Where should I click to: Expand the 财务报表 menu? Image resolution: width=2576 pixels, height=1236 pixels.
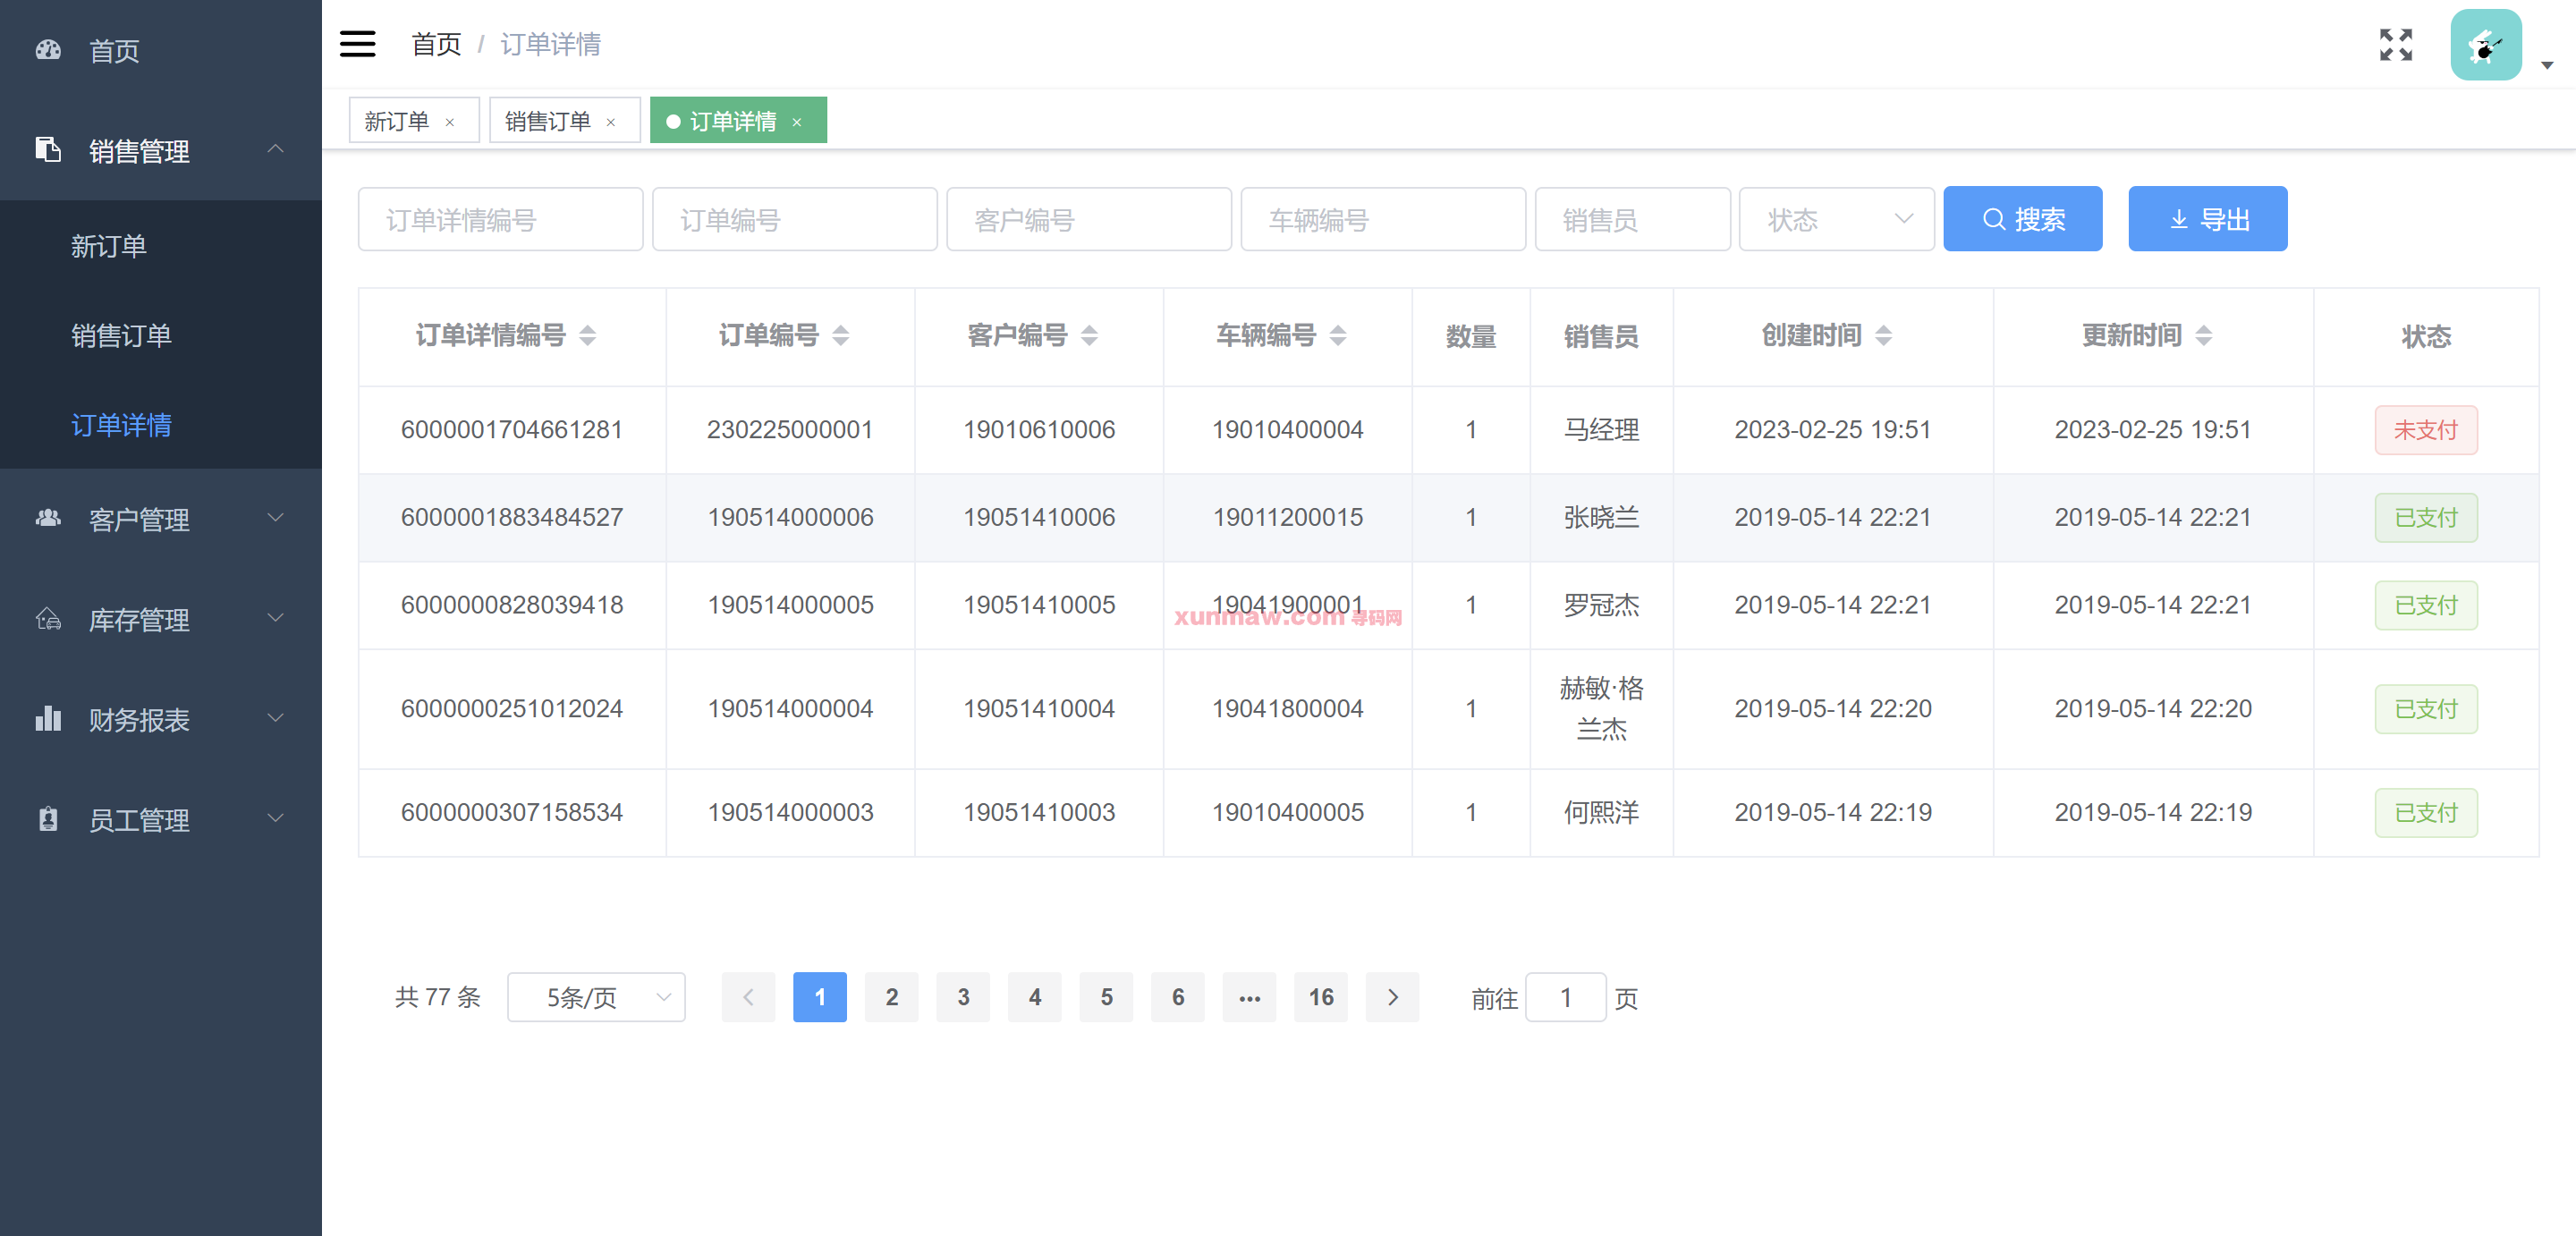pyautogui.click(x=160, y=719)
